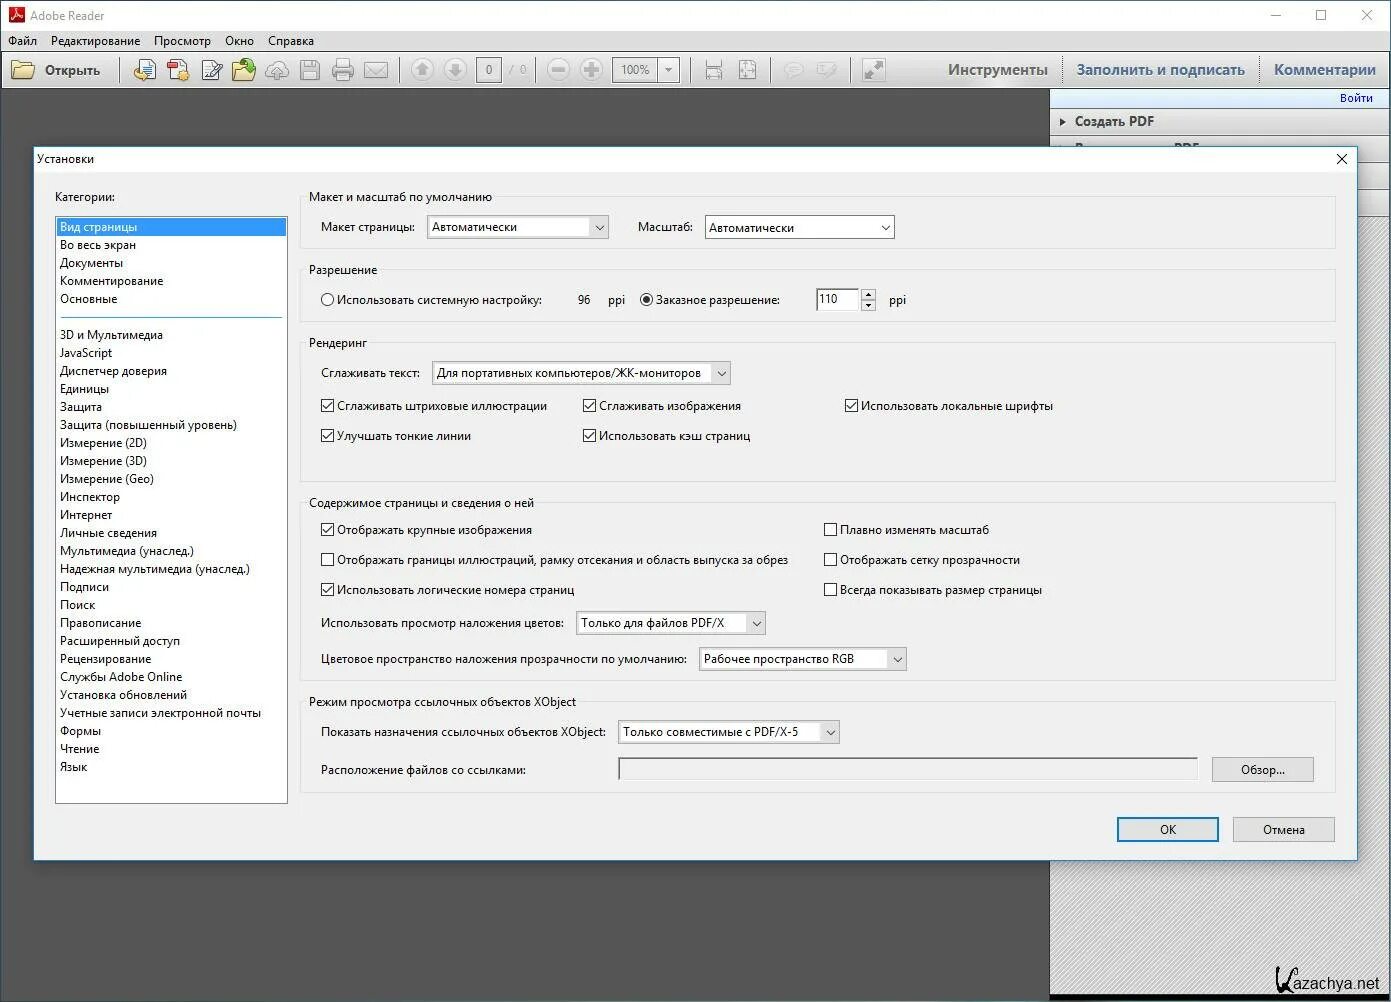Click the Adobe Reader logo in title bar
Image resolution: width=1391 pixels, height=1002 pixels.
pyautogui.click(x=16, y=15)
